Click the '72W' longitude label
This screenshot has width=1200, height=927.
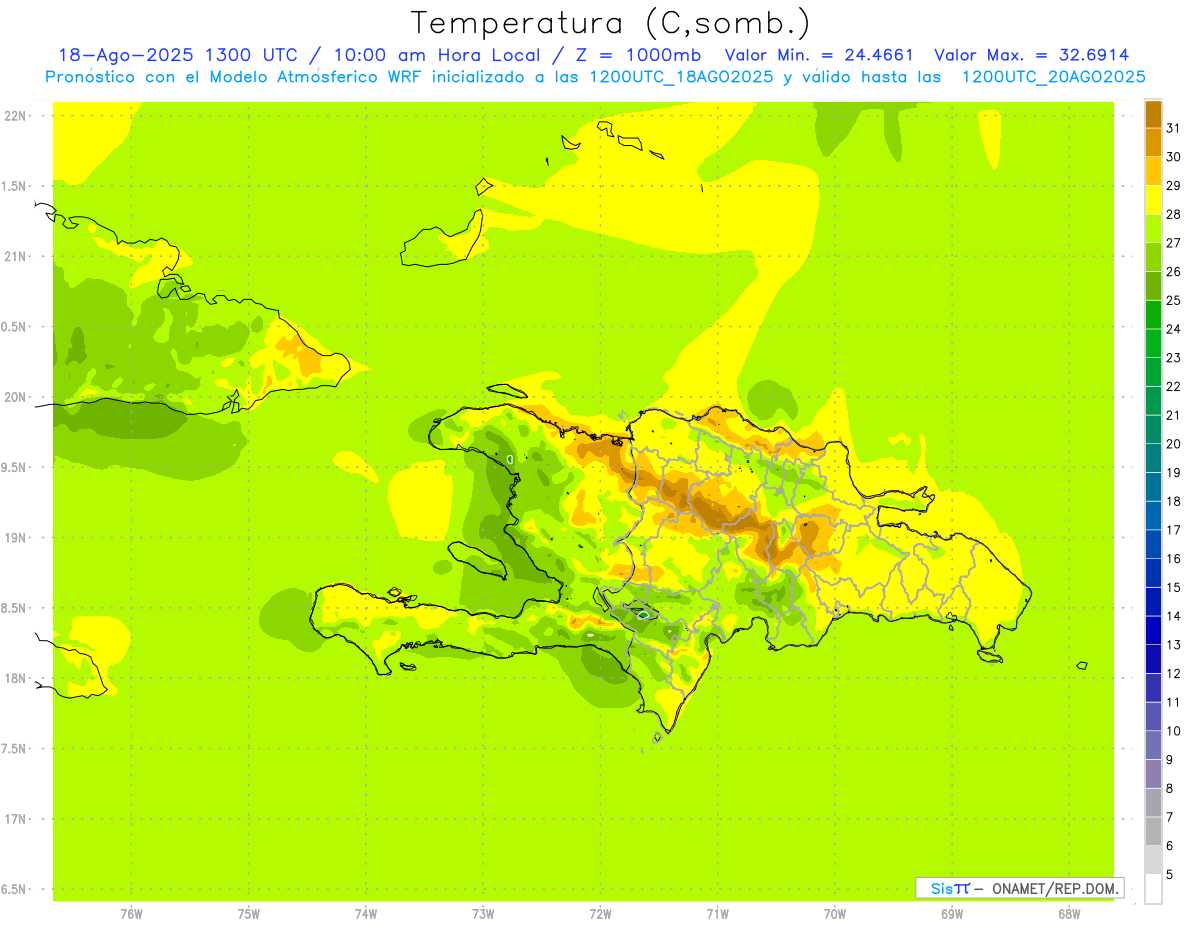point(600,914)
